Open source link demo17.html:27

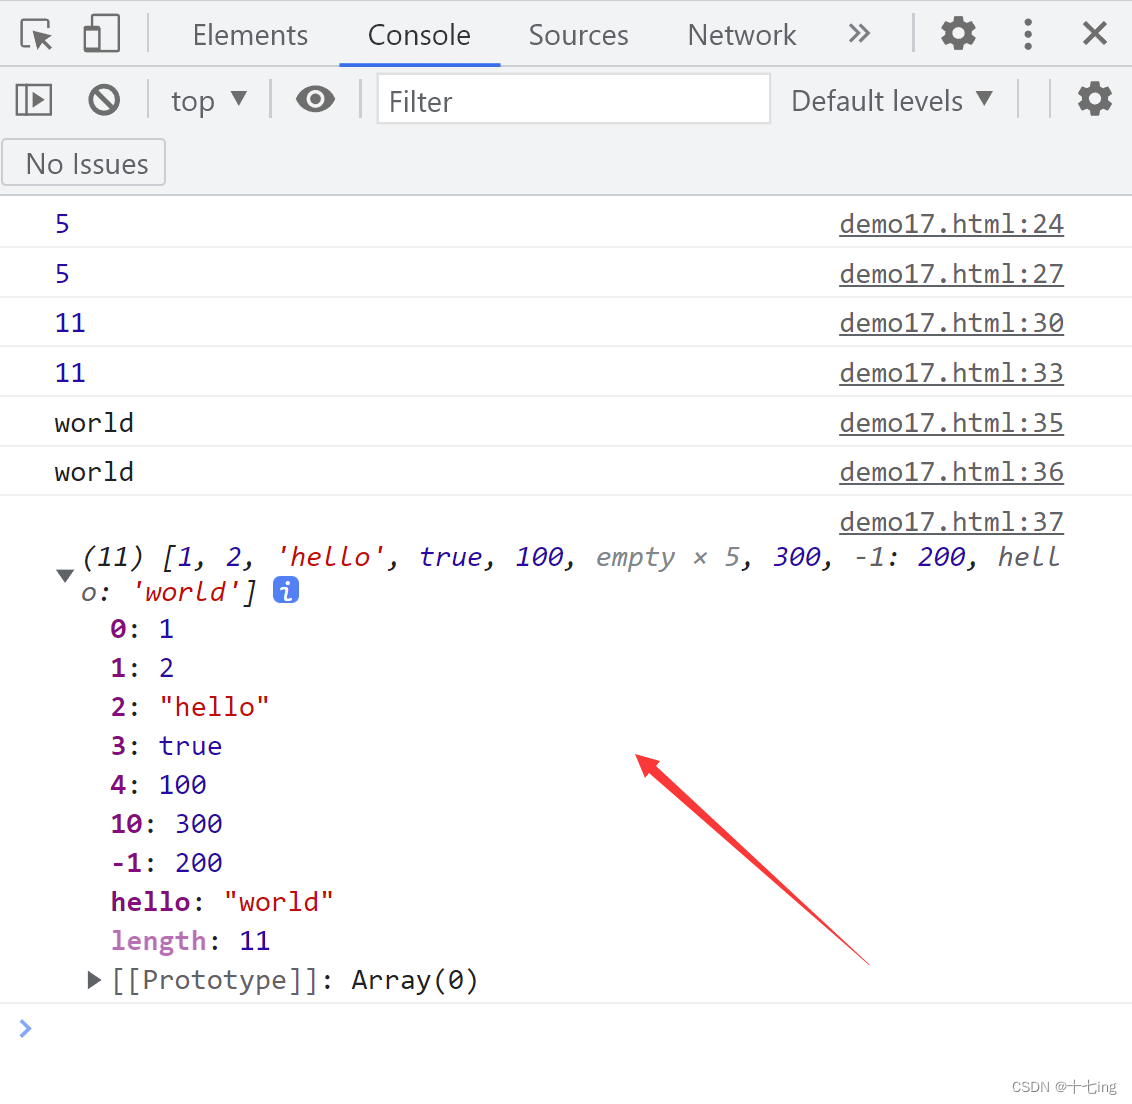951,274
